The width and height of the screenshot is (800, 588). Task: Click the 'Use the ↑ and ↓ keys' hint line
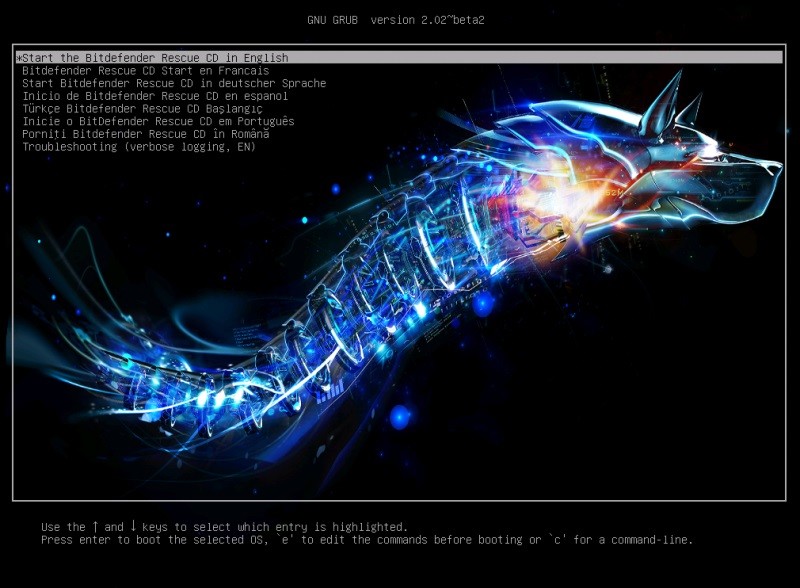(224, 527)
